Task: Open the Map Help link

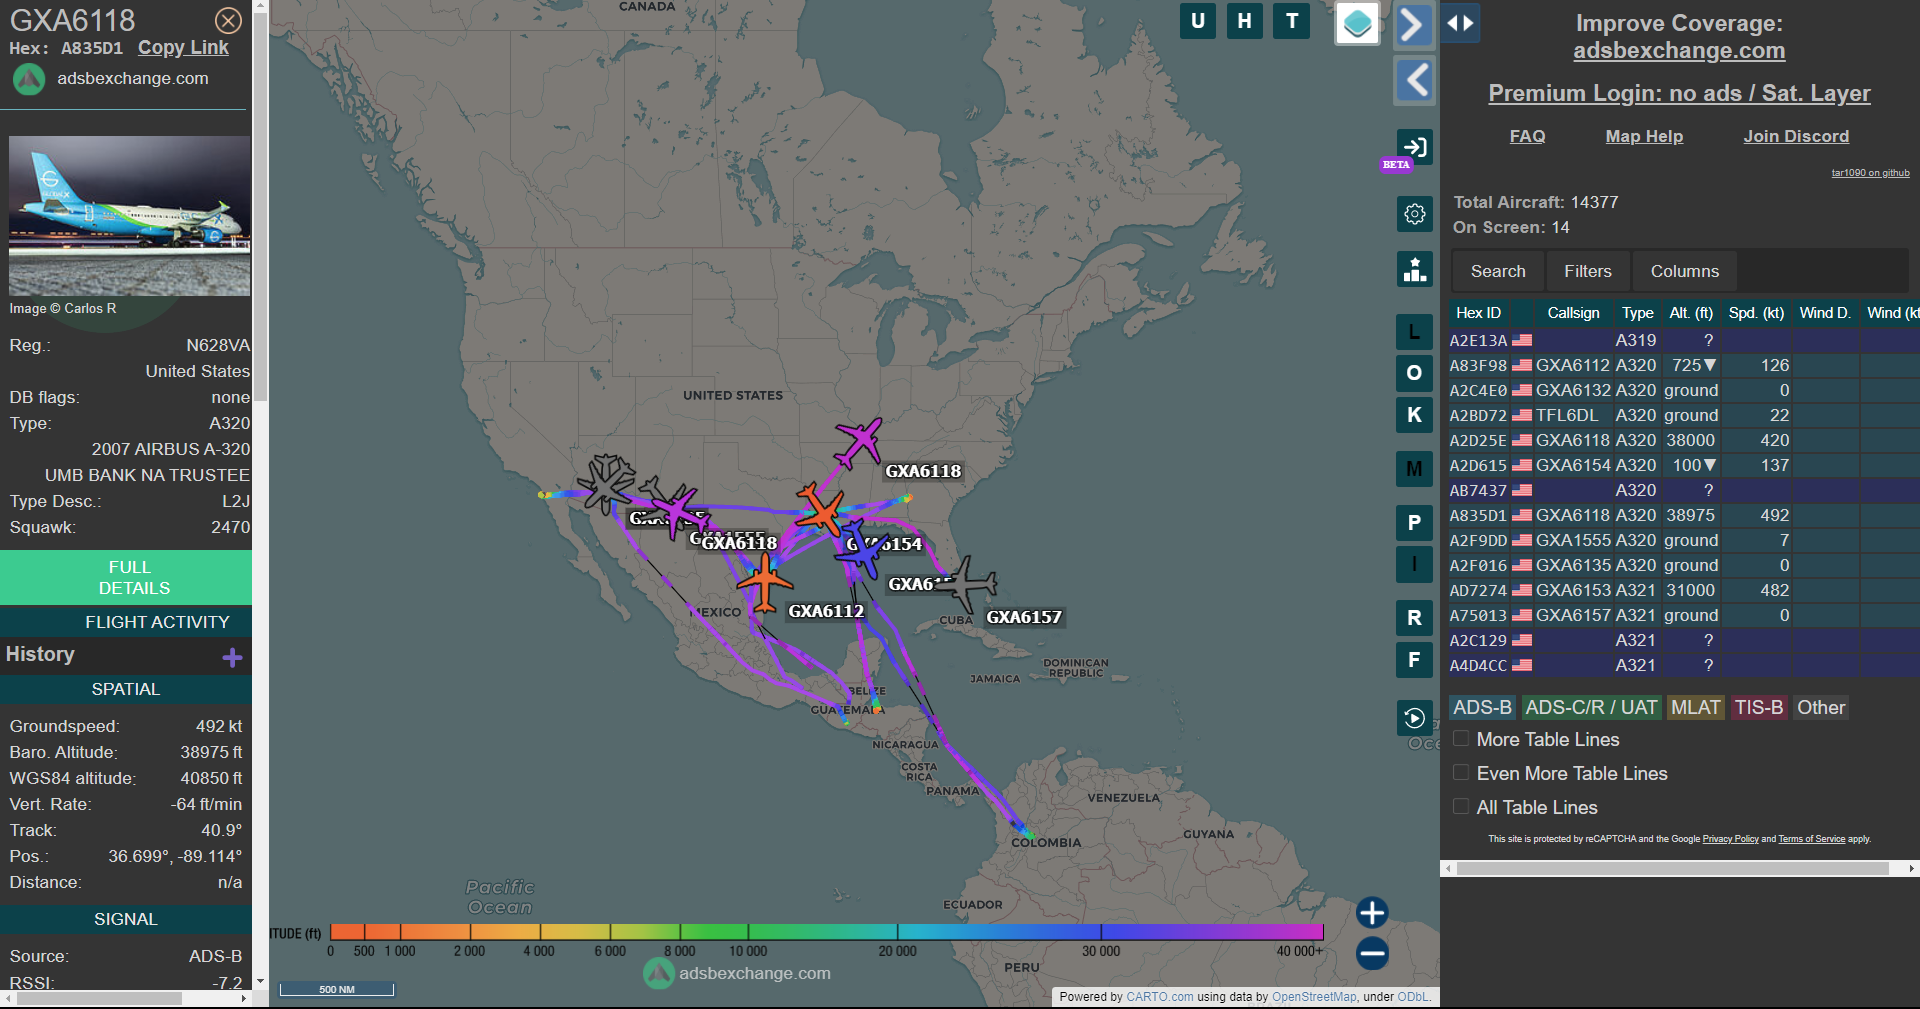Action: pos(1644,136)
